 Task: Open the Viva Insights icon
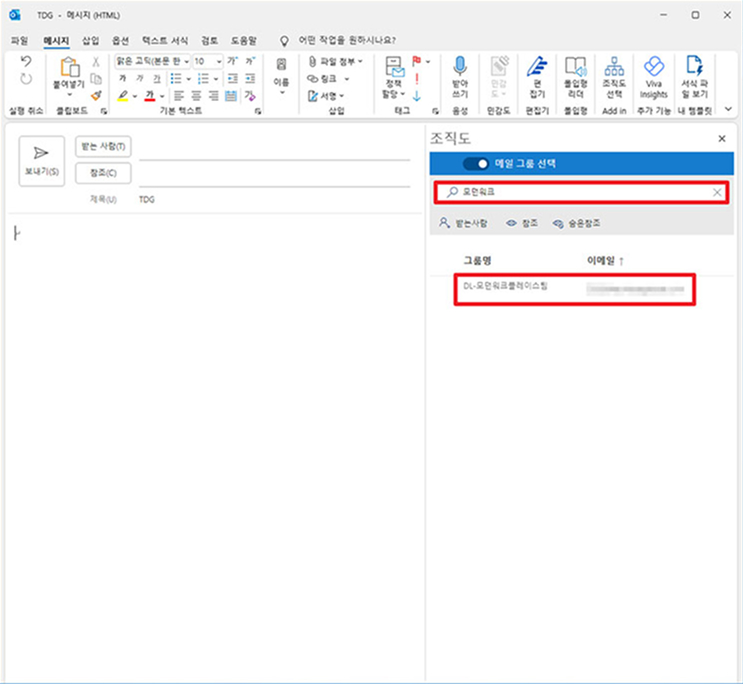[654, 66]
